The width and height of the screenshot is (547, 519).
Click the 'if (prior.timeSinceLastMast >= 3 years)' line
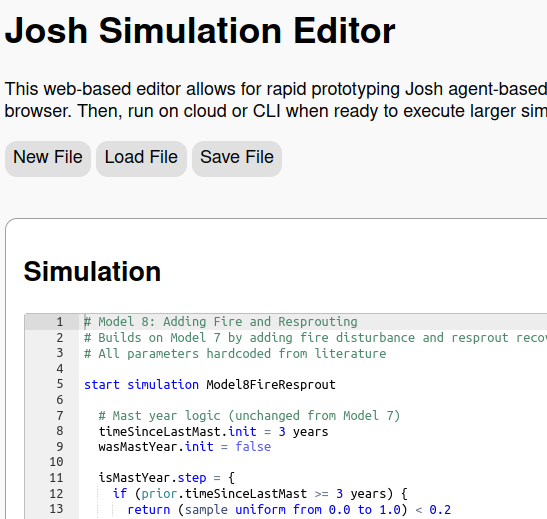click(x=260, y=494)
